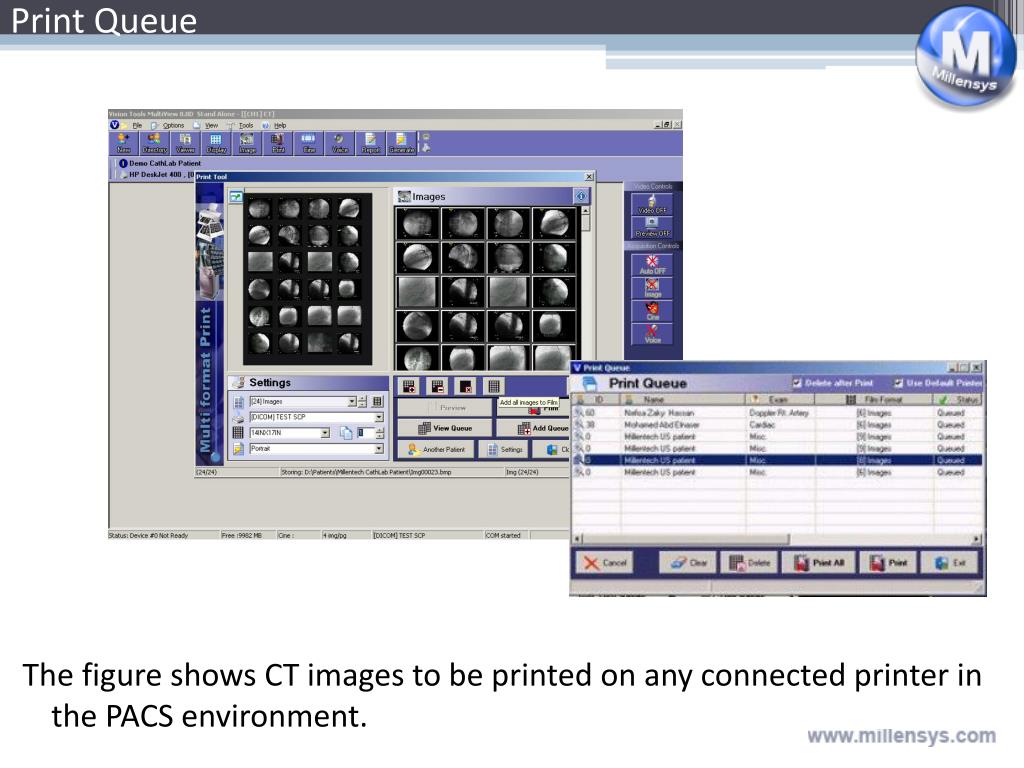
Task: Click the add image to film icon
Action: pyautogui.click(x=409, y=386)
